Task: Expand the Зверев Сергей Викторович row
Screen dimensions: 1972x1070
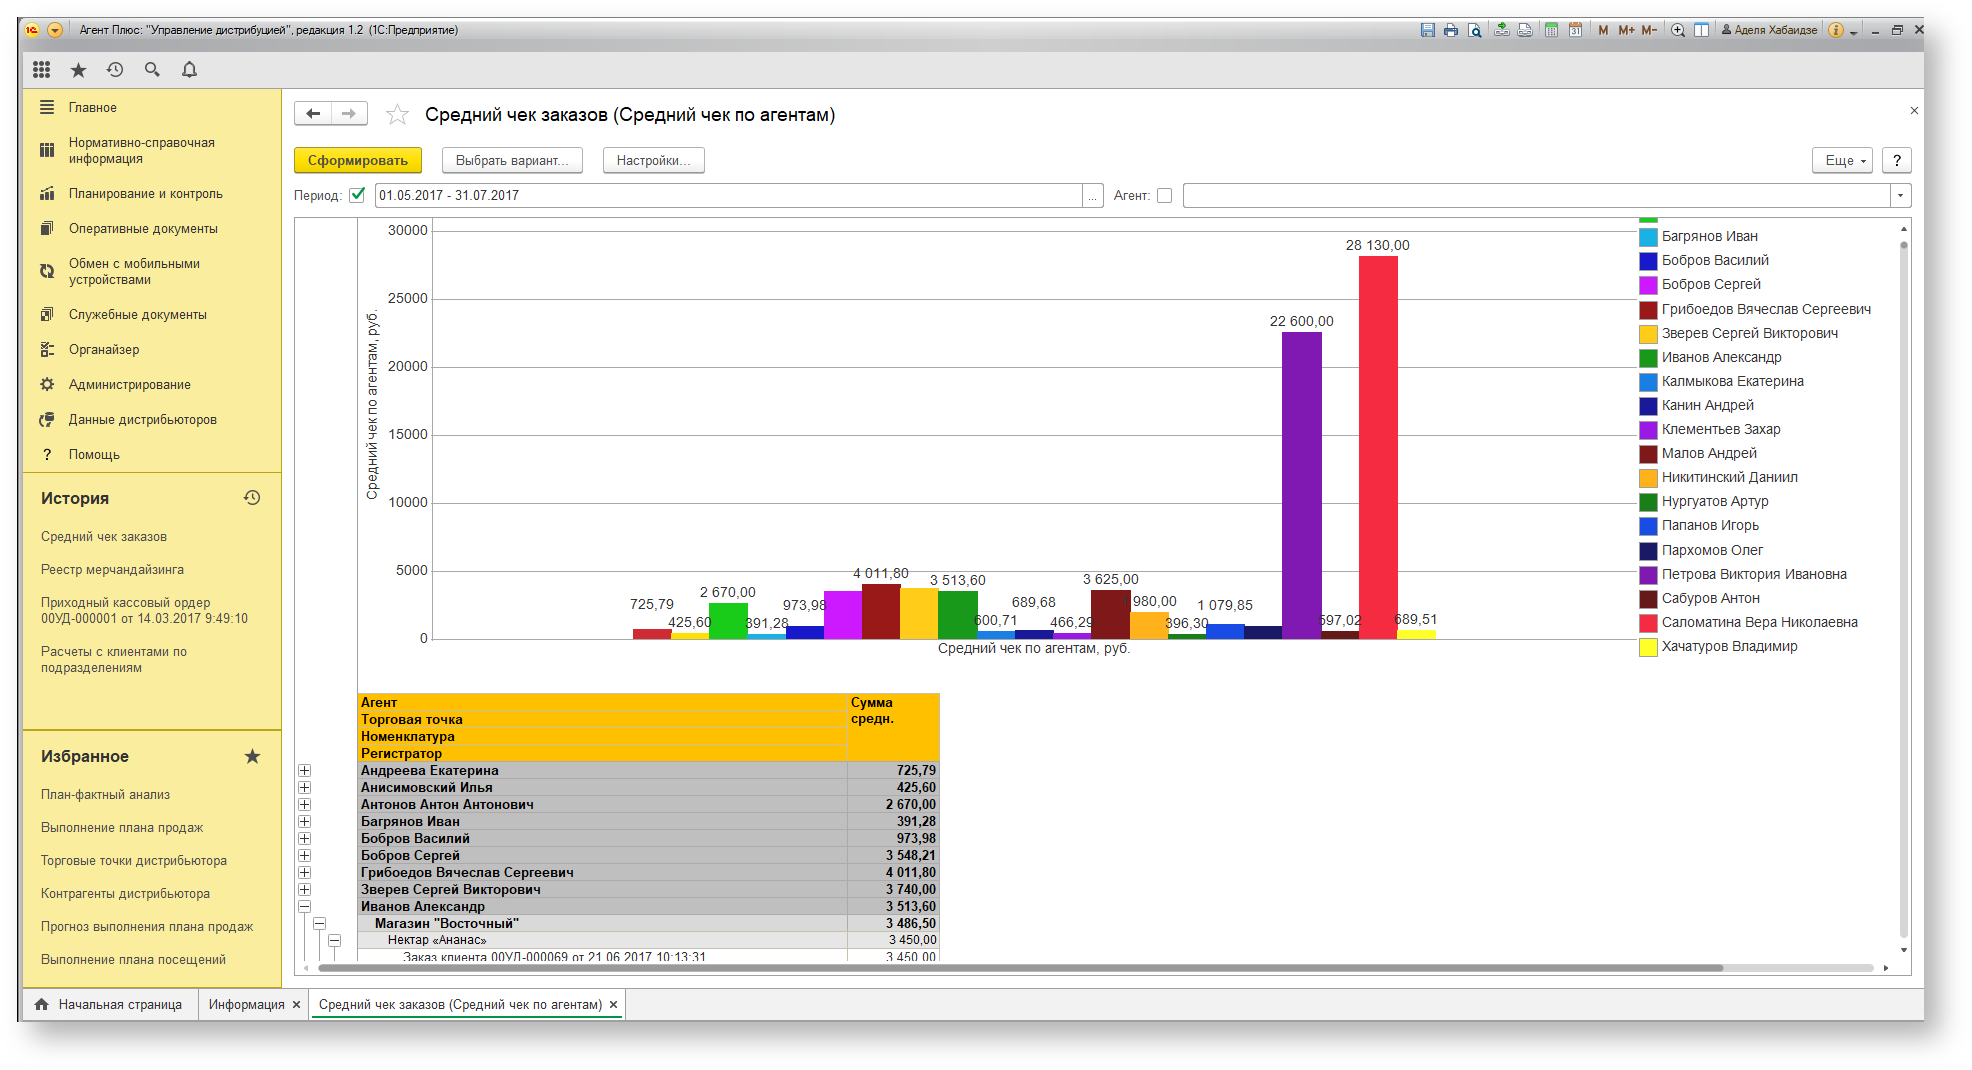Action: (304, 890)
